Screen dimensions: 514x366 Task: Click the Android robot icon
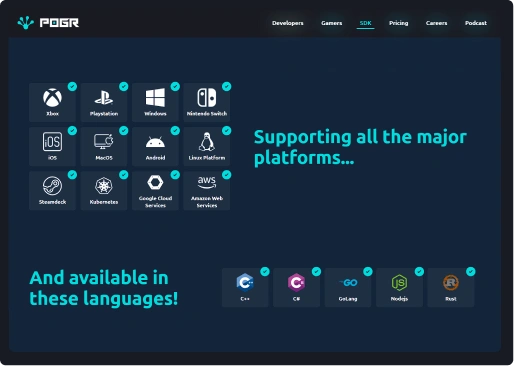[x=155, y=142]
